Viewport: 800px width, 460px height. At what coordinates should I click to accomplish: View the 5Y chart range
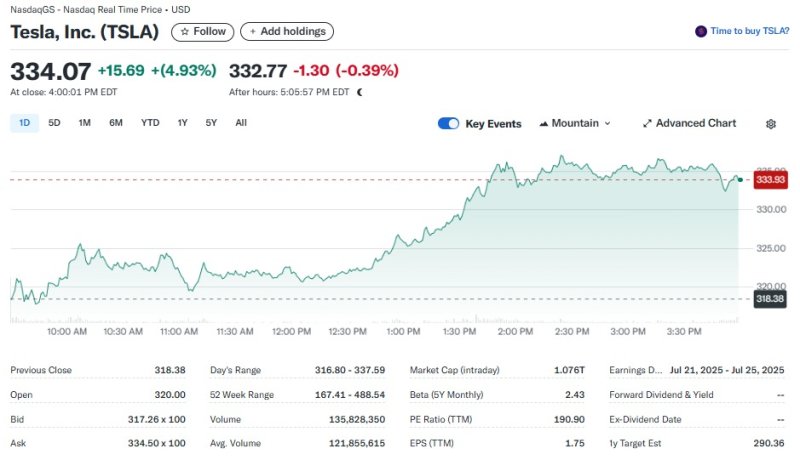[211, 123]
